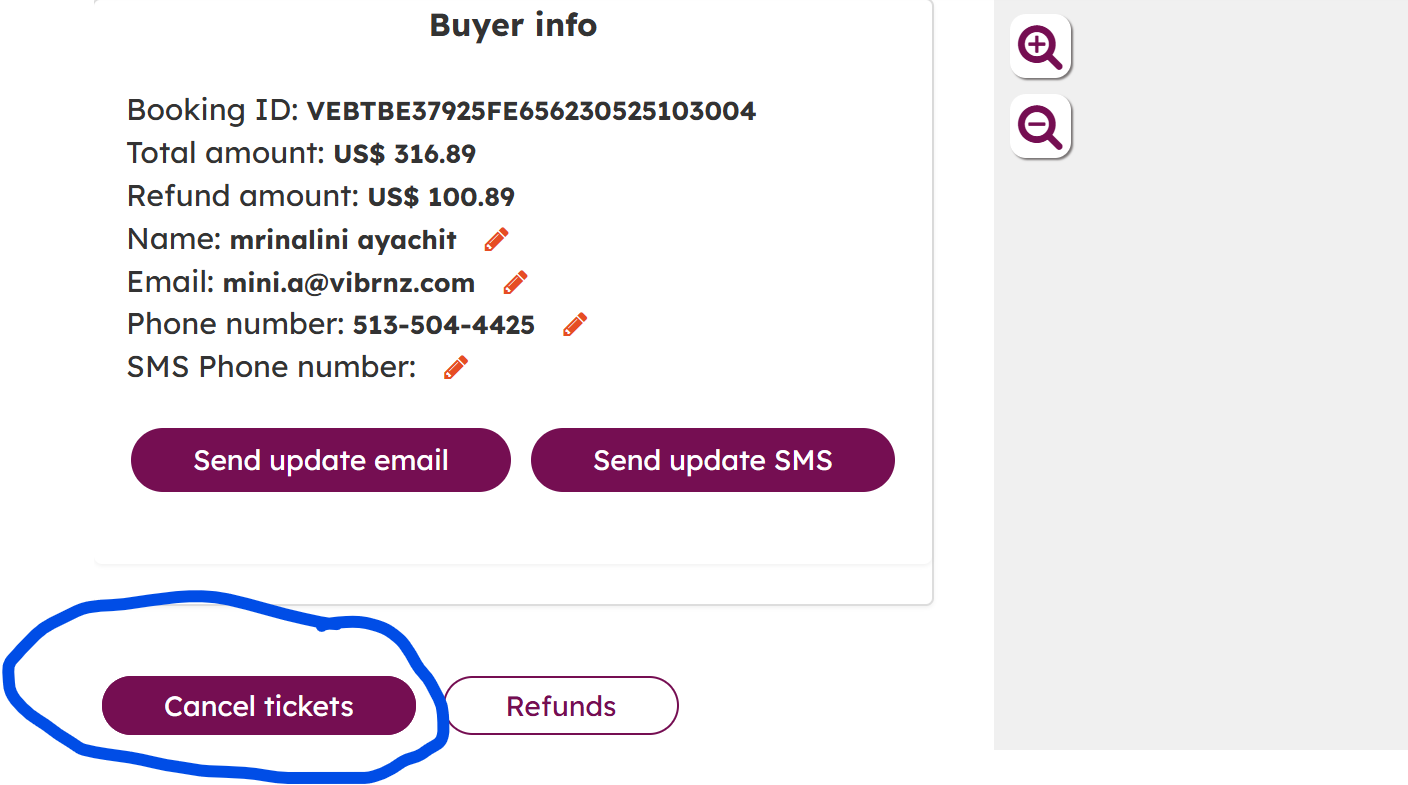
Task: Click the SMS Phone number label
Action: [x=271, y=368]
